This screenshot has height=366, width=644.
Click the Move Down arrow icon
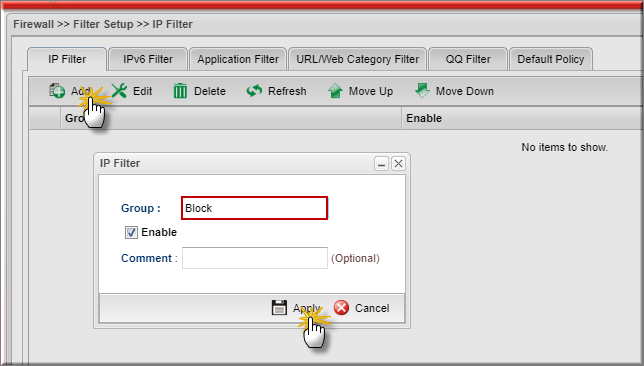(422, 91)
